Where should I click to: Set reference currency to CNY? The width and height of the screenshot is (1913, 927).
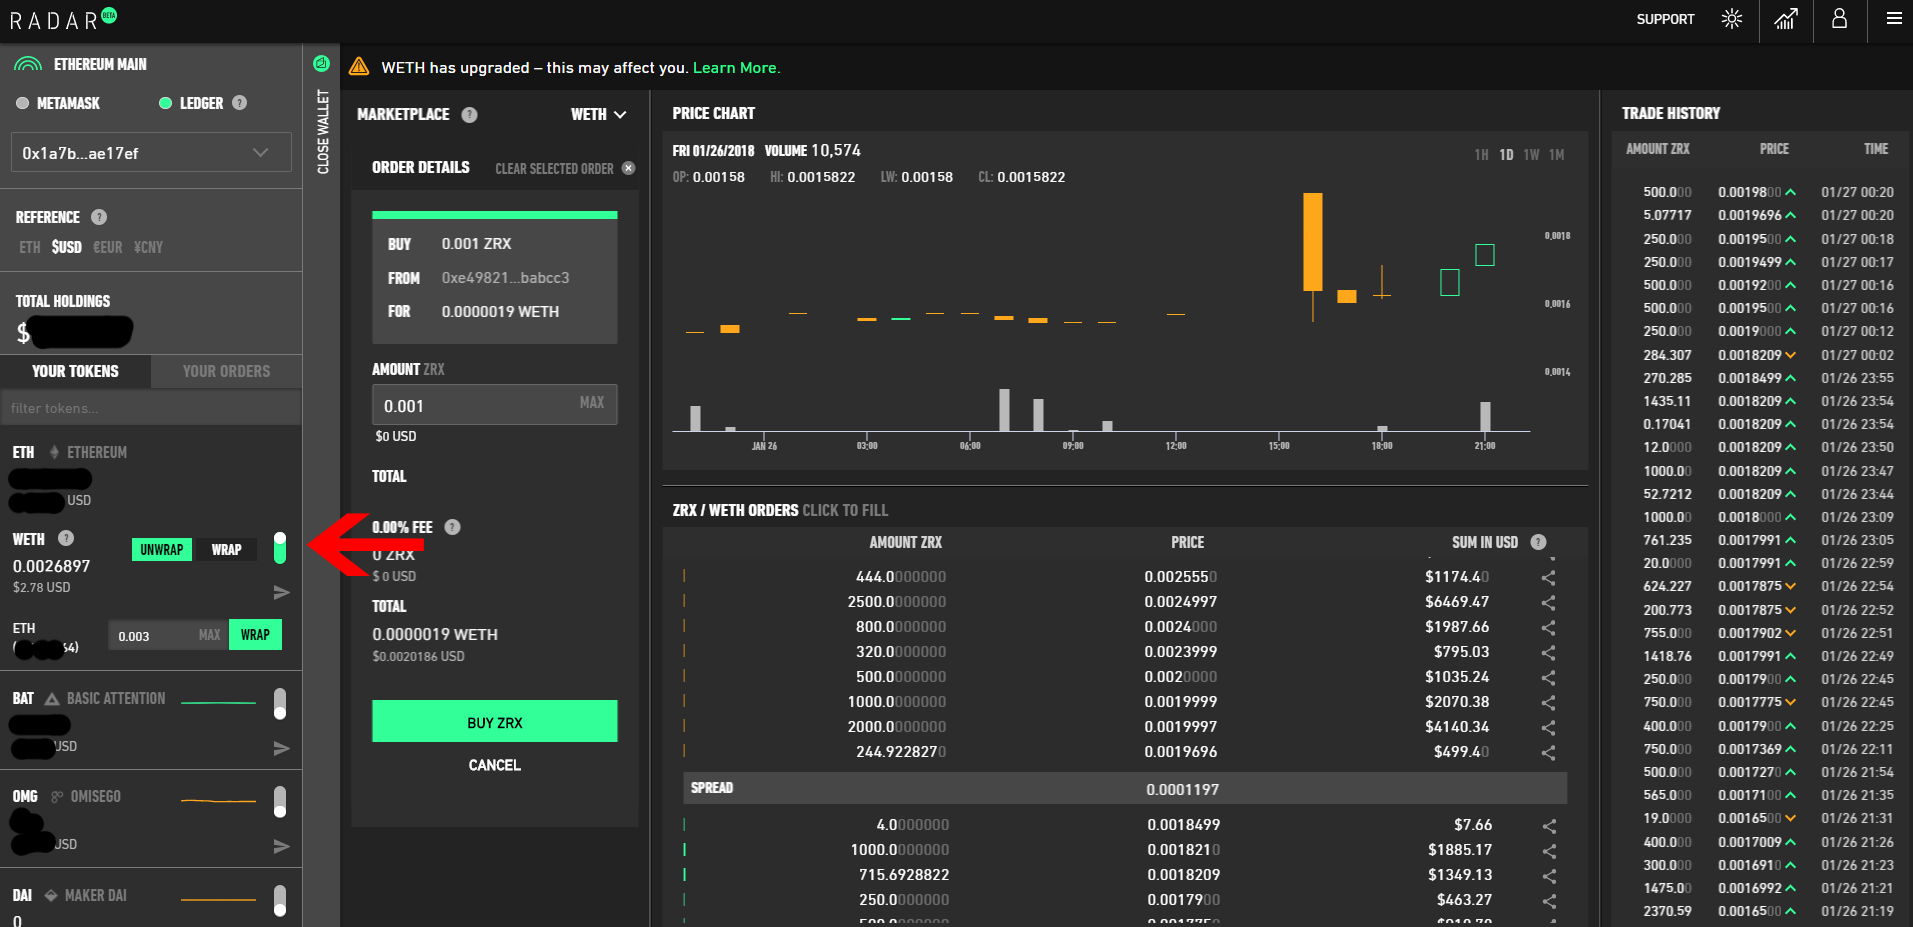(148, 247)
